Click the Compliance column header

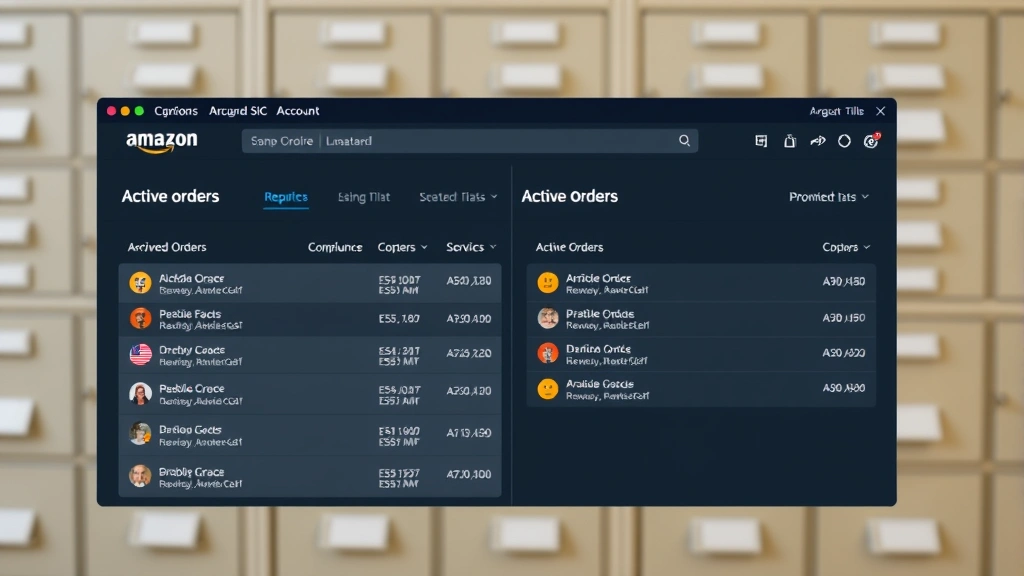coord(335,247)
